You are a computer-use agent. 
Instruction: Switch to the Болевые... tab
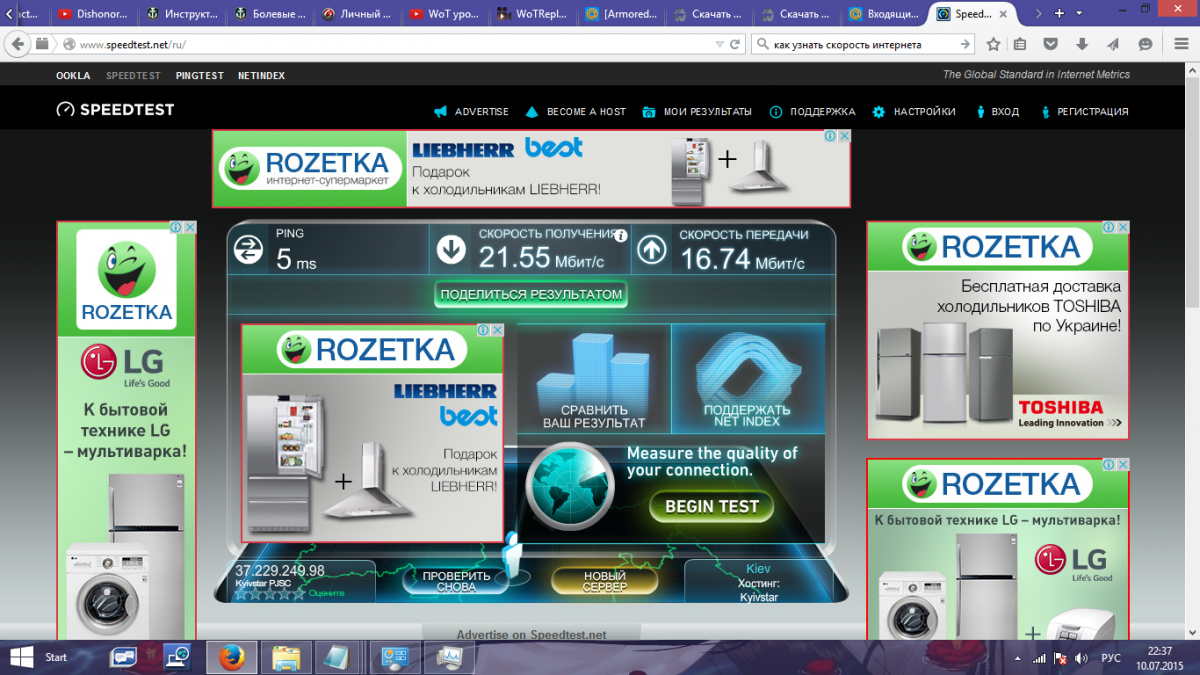(269, 14)
